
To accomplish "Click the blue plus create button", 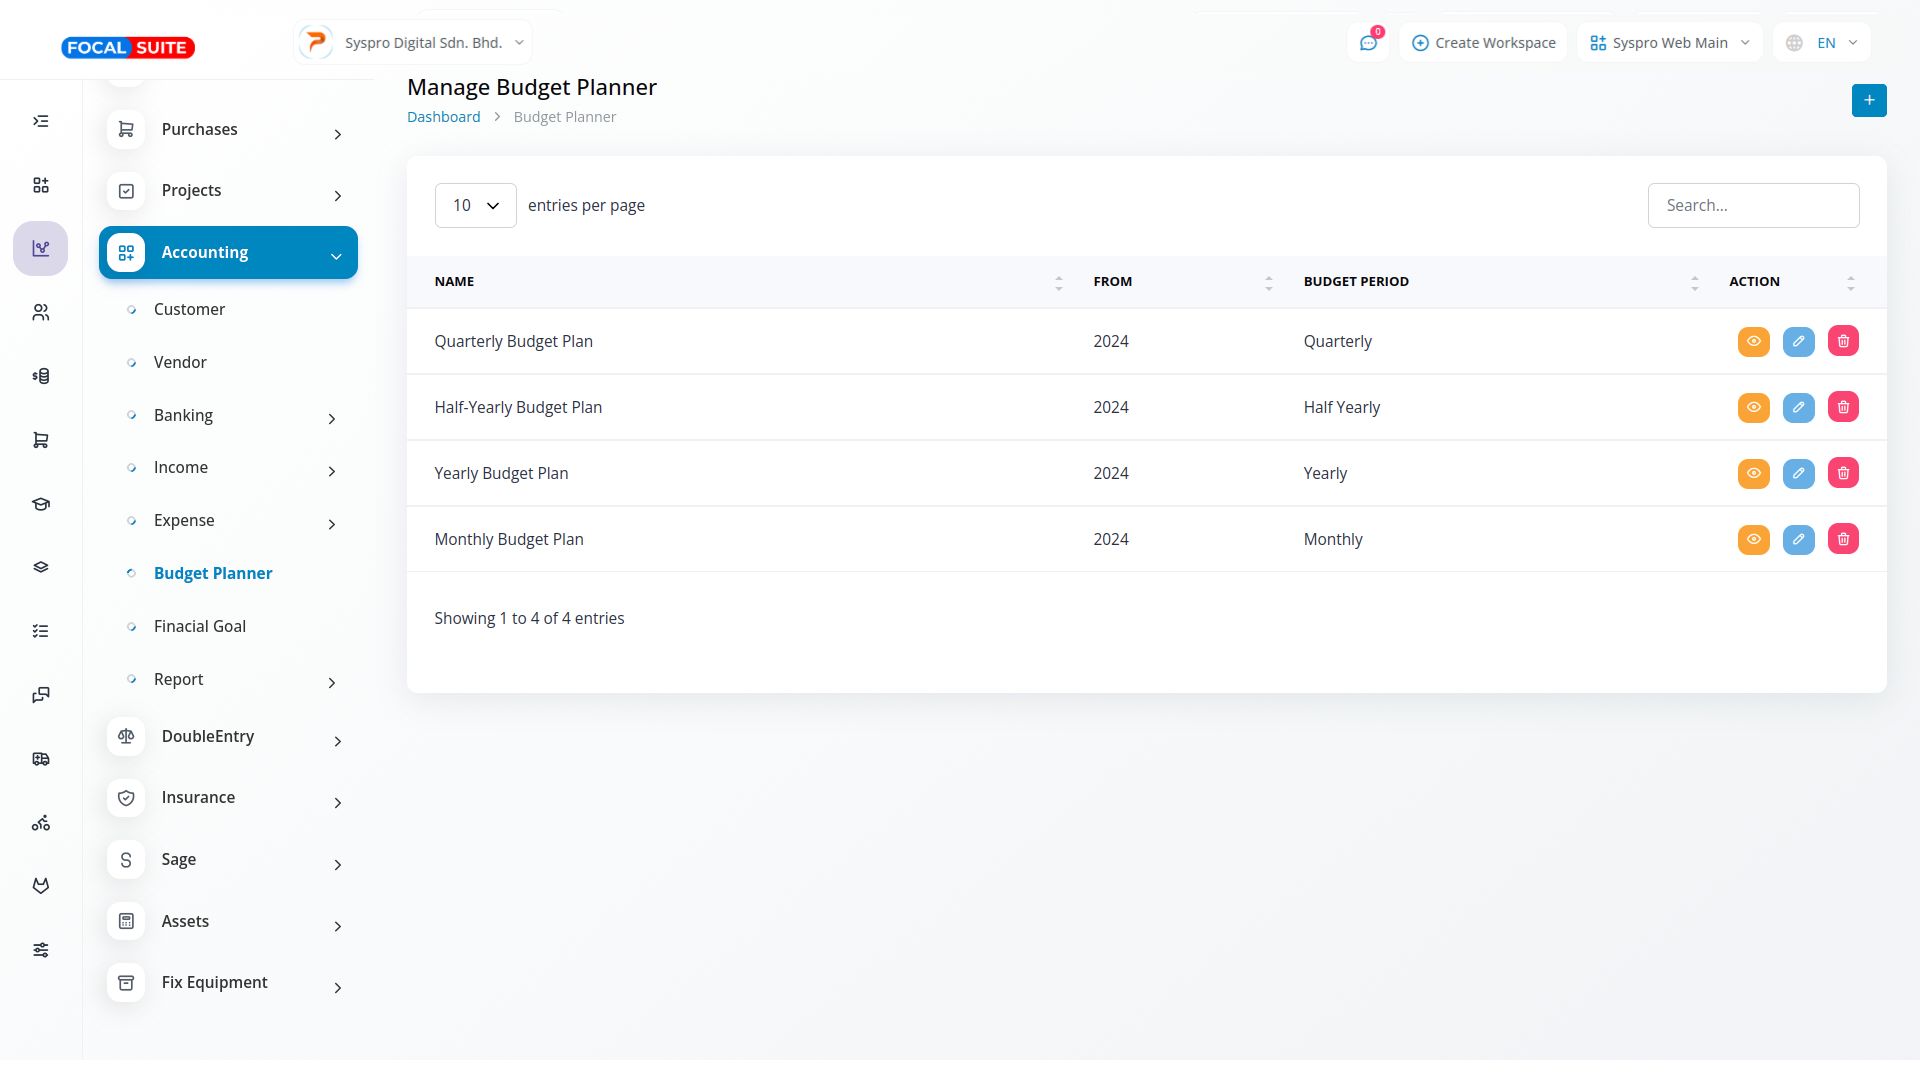I will (x=1868, y=100).
